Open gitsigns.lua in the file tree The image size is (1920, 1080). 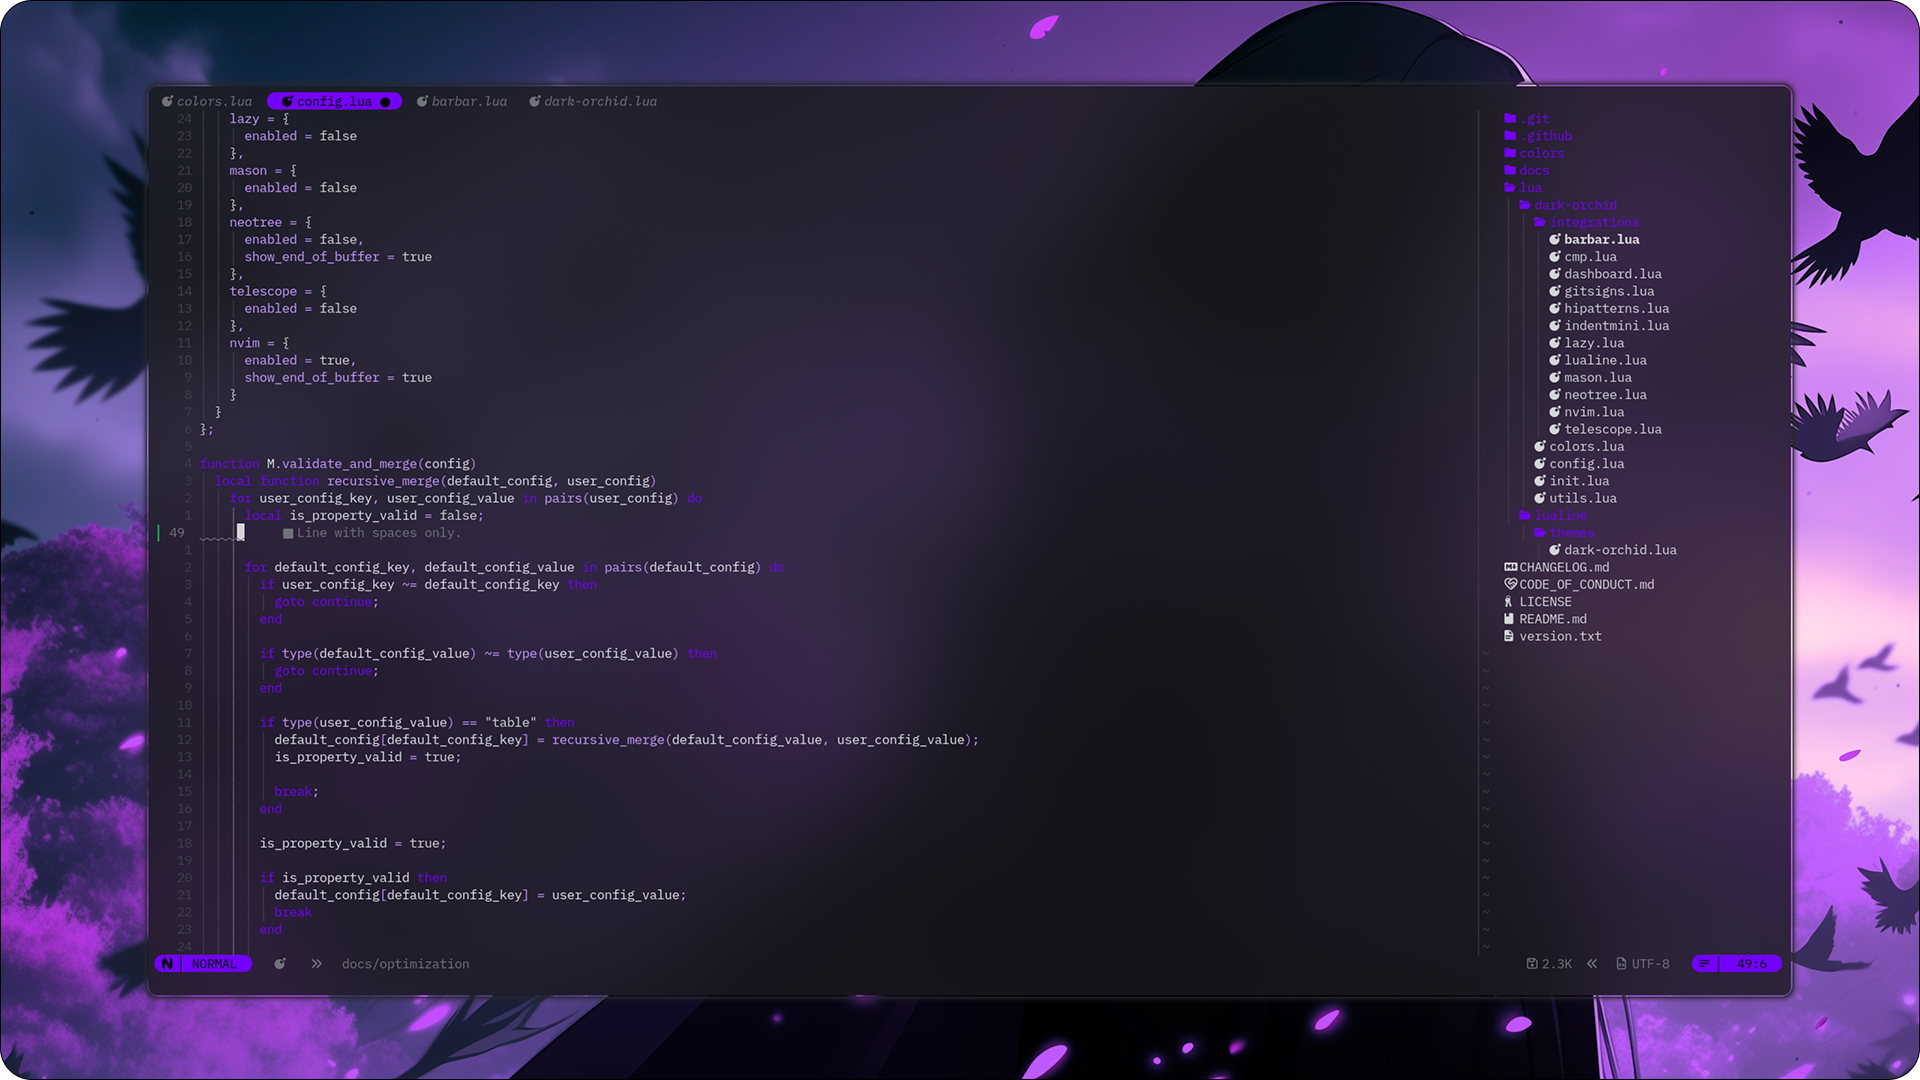(x=1608, y=292)
